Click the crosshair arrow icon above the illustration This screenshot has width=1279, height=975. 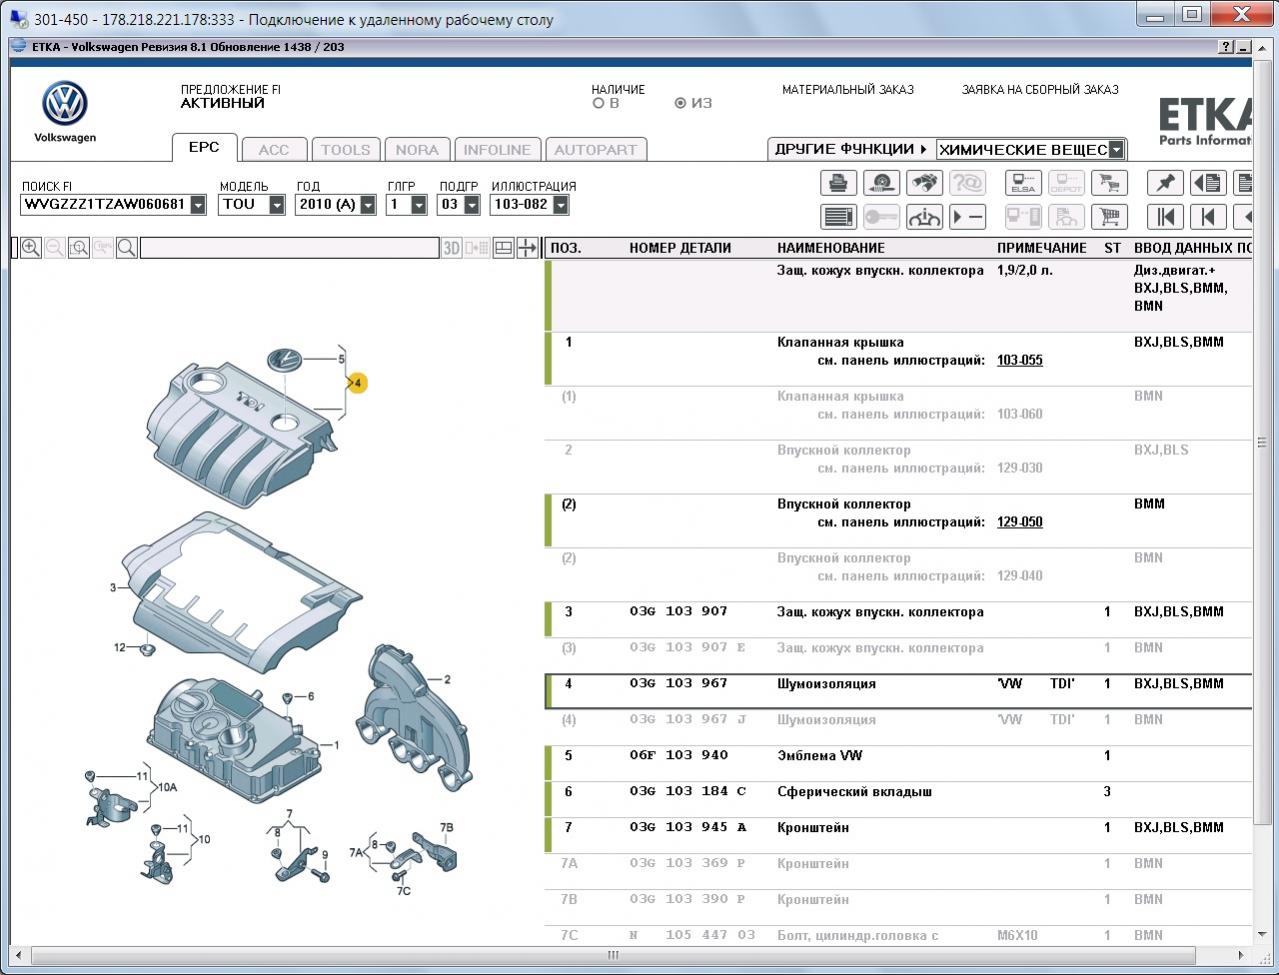coord(527,248)
